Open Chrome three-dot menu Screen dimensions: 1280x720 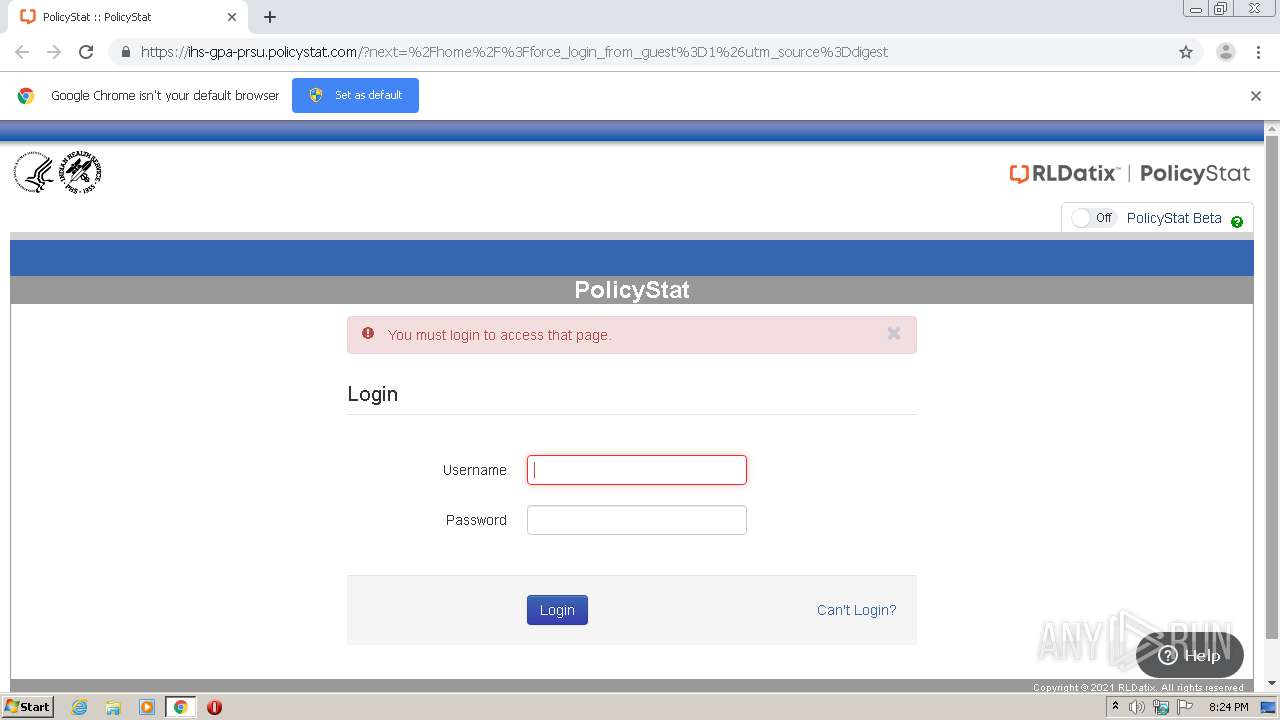tap(1258, 52)
